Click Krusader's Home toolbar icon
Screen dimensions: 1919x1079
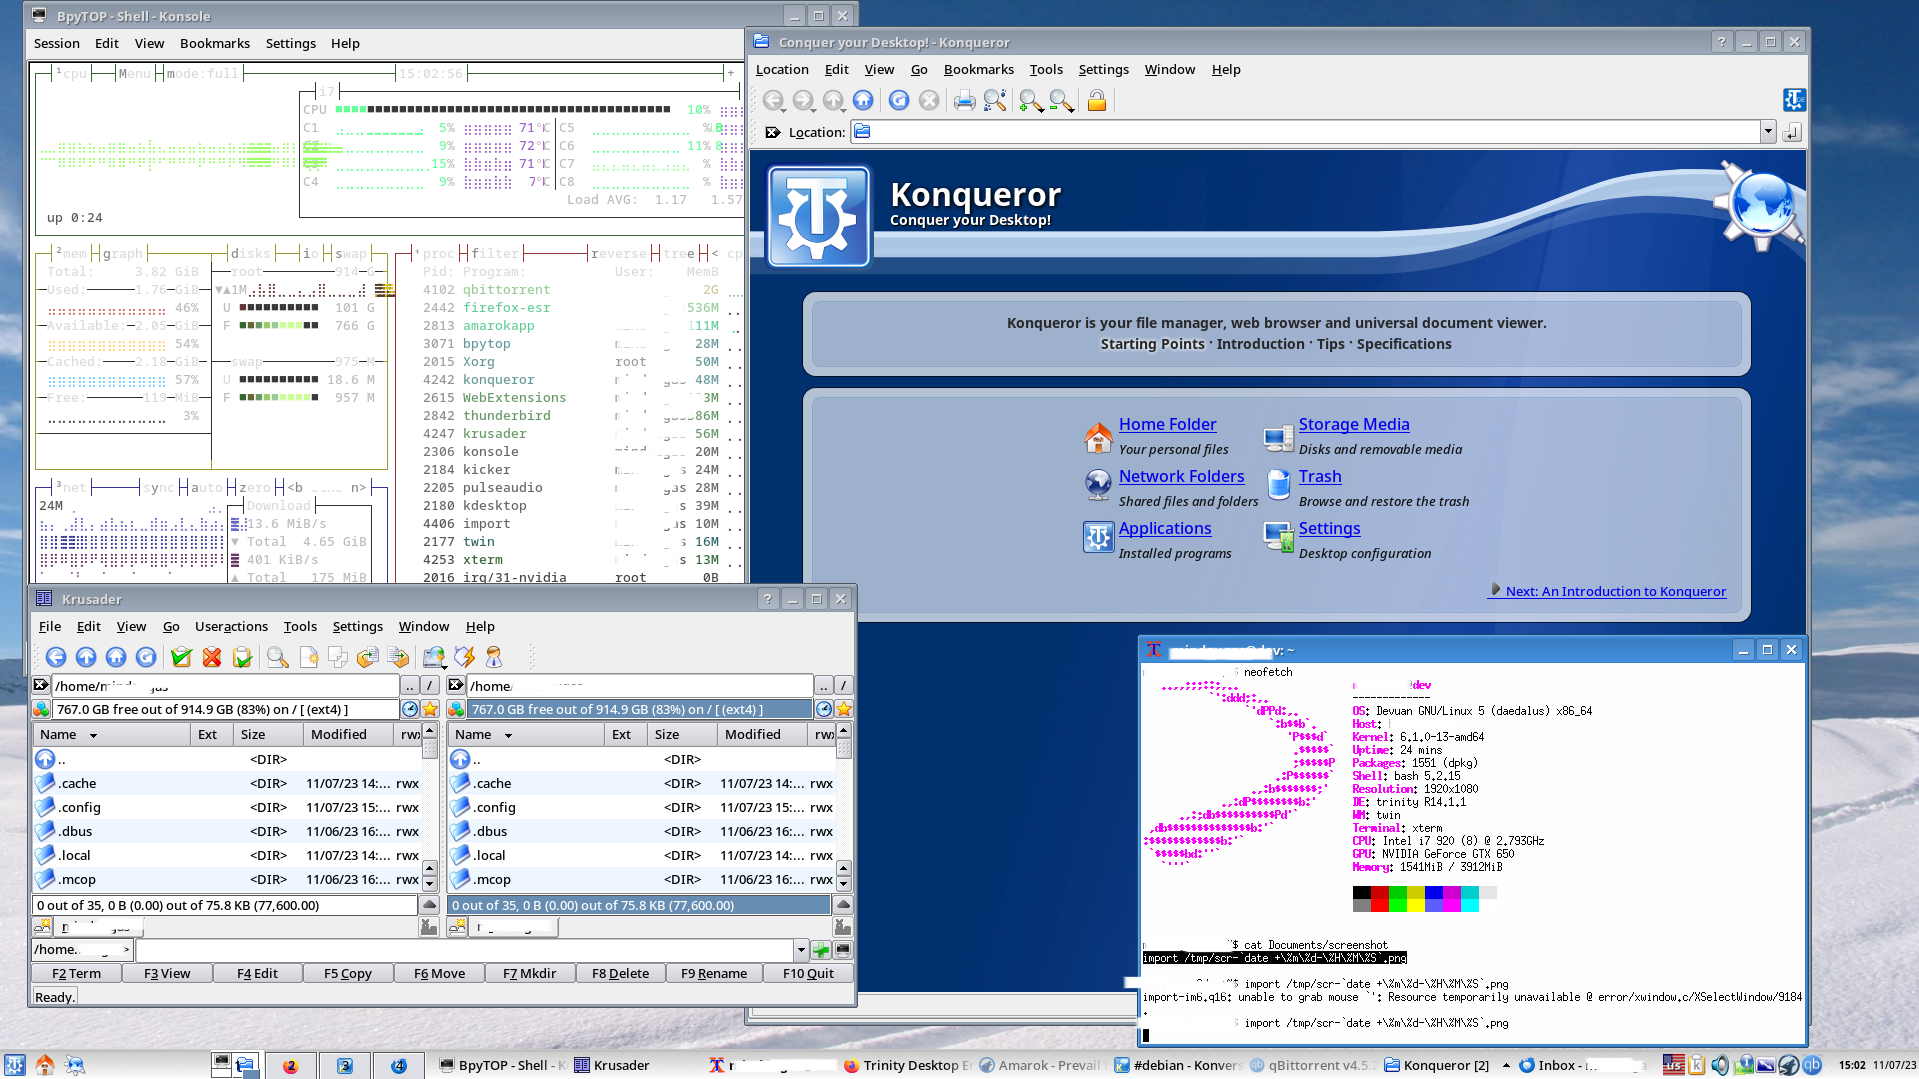pyautogui.click(x=116, y=657)
